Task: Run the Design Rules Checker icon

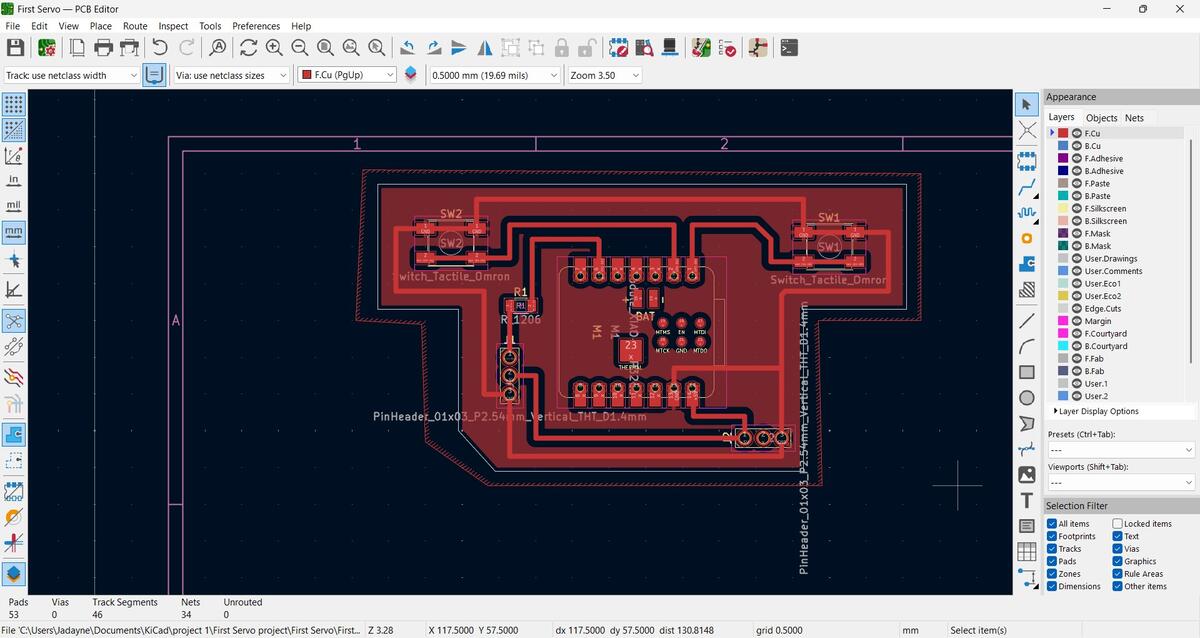Action: [x=728, y=47]
